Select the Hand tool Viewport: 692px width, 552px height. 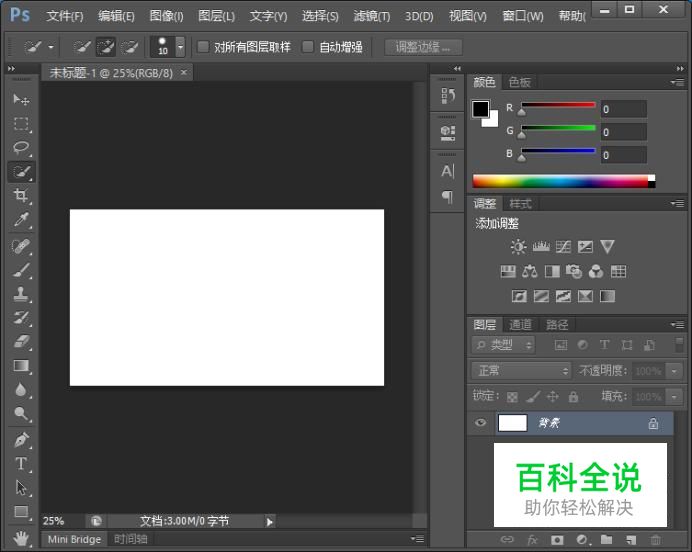click(21, 536)
